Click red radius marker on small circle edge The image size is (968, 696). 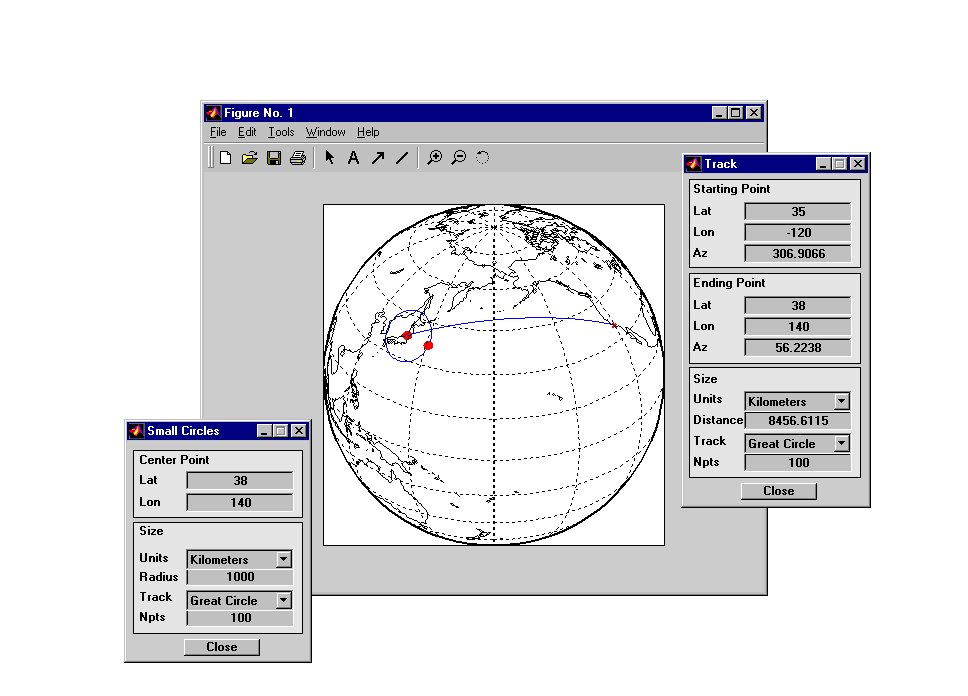point(428,345)
